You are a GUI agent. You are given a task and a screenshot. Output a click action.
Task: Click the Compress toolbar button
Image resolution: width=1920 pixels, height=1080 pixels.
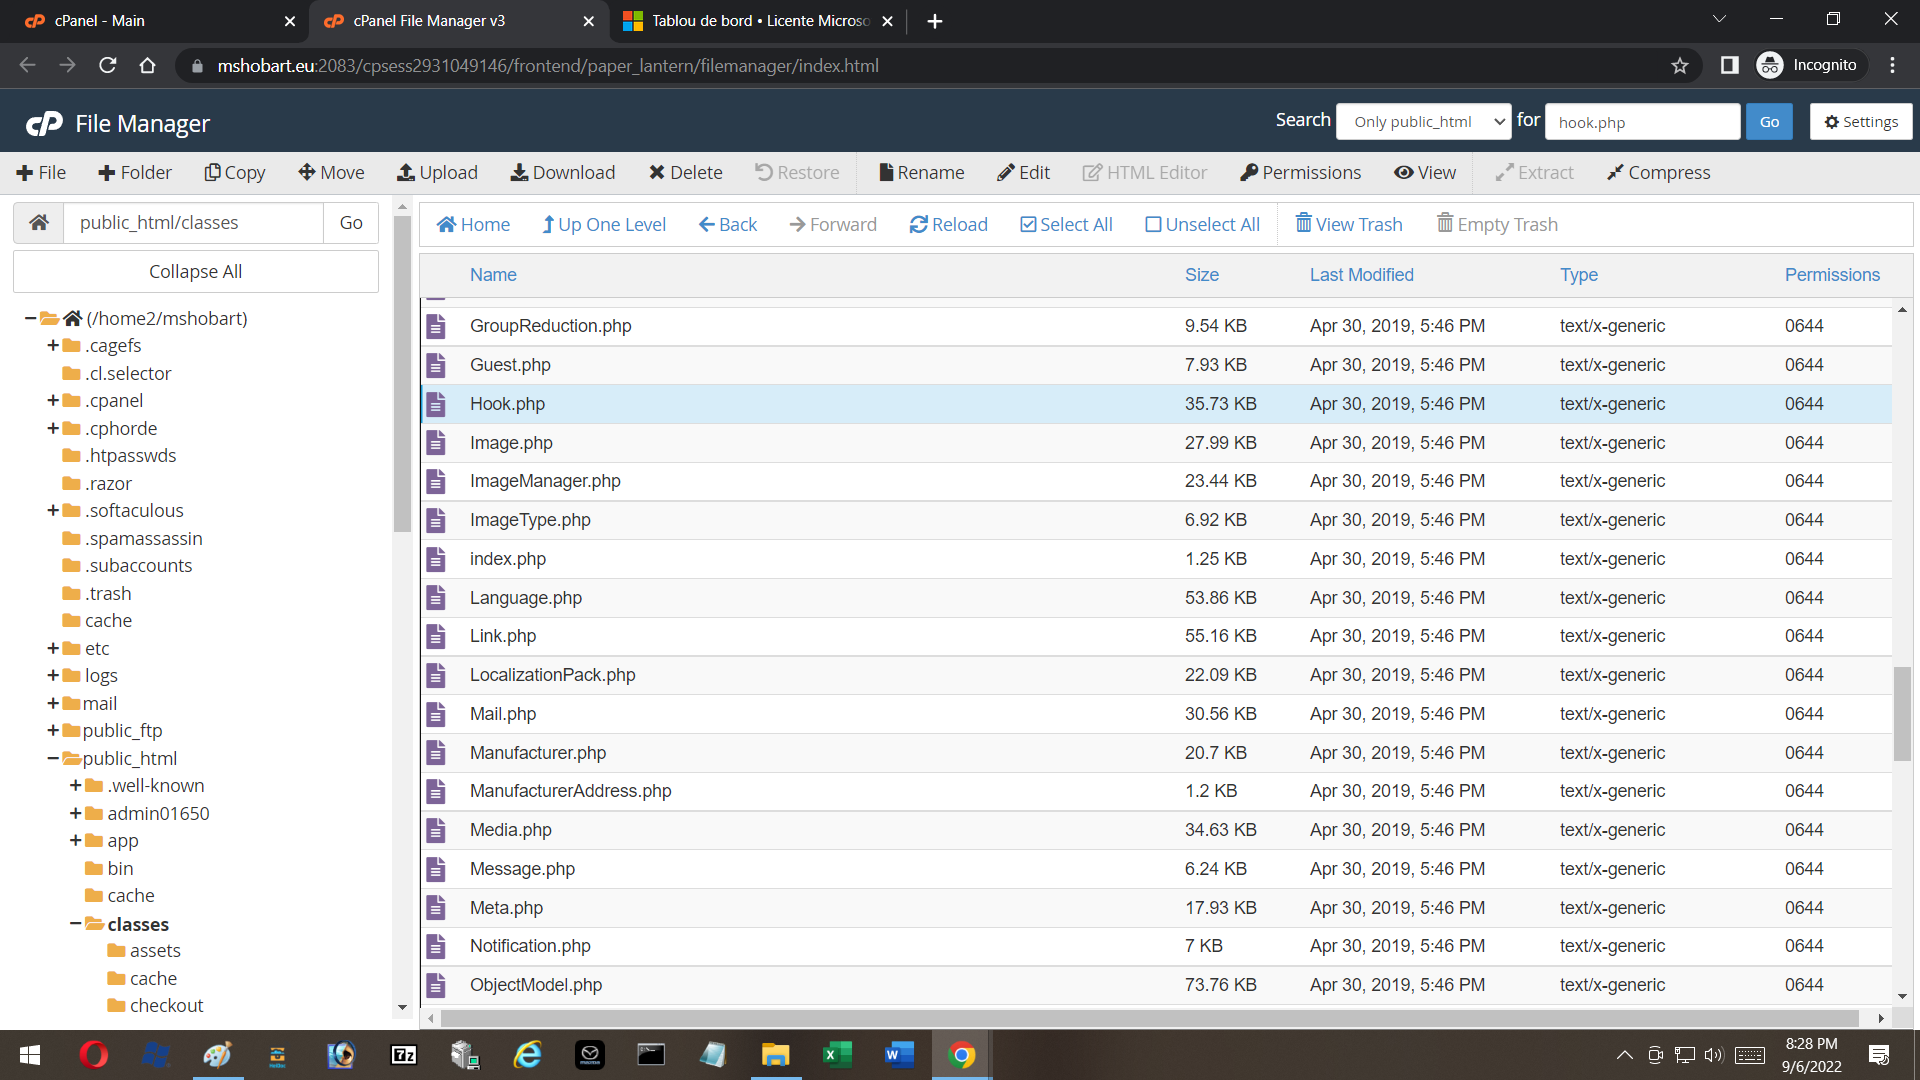(x=1658, y=172)
